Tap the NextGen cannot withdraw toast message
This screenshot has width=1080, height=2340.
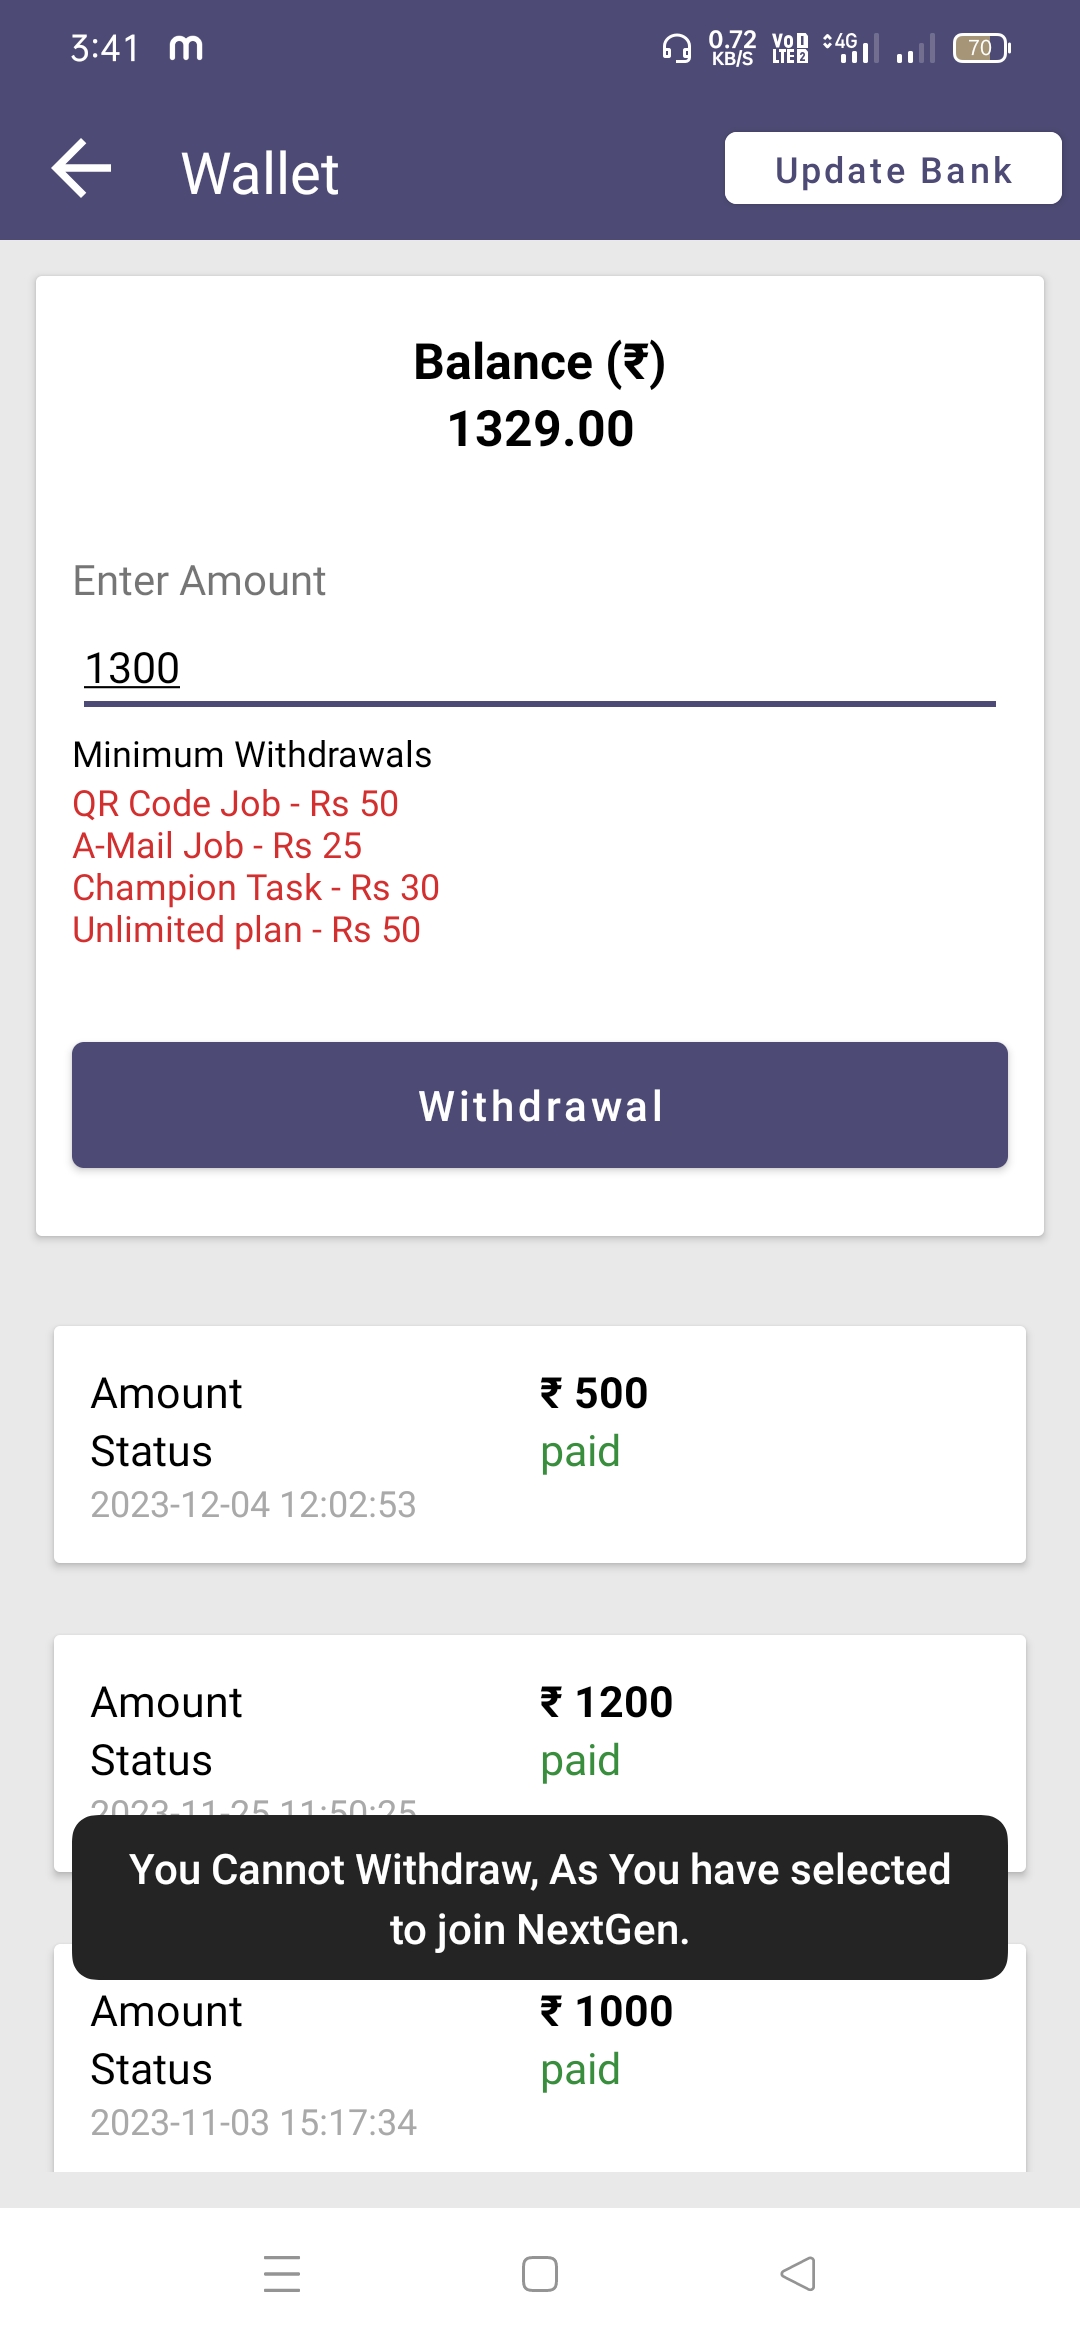pyautogui.click(x=540, y=1897)
